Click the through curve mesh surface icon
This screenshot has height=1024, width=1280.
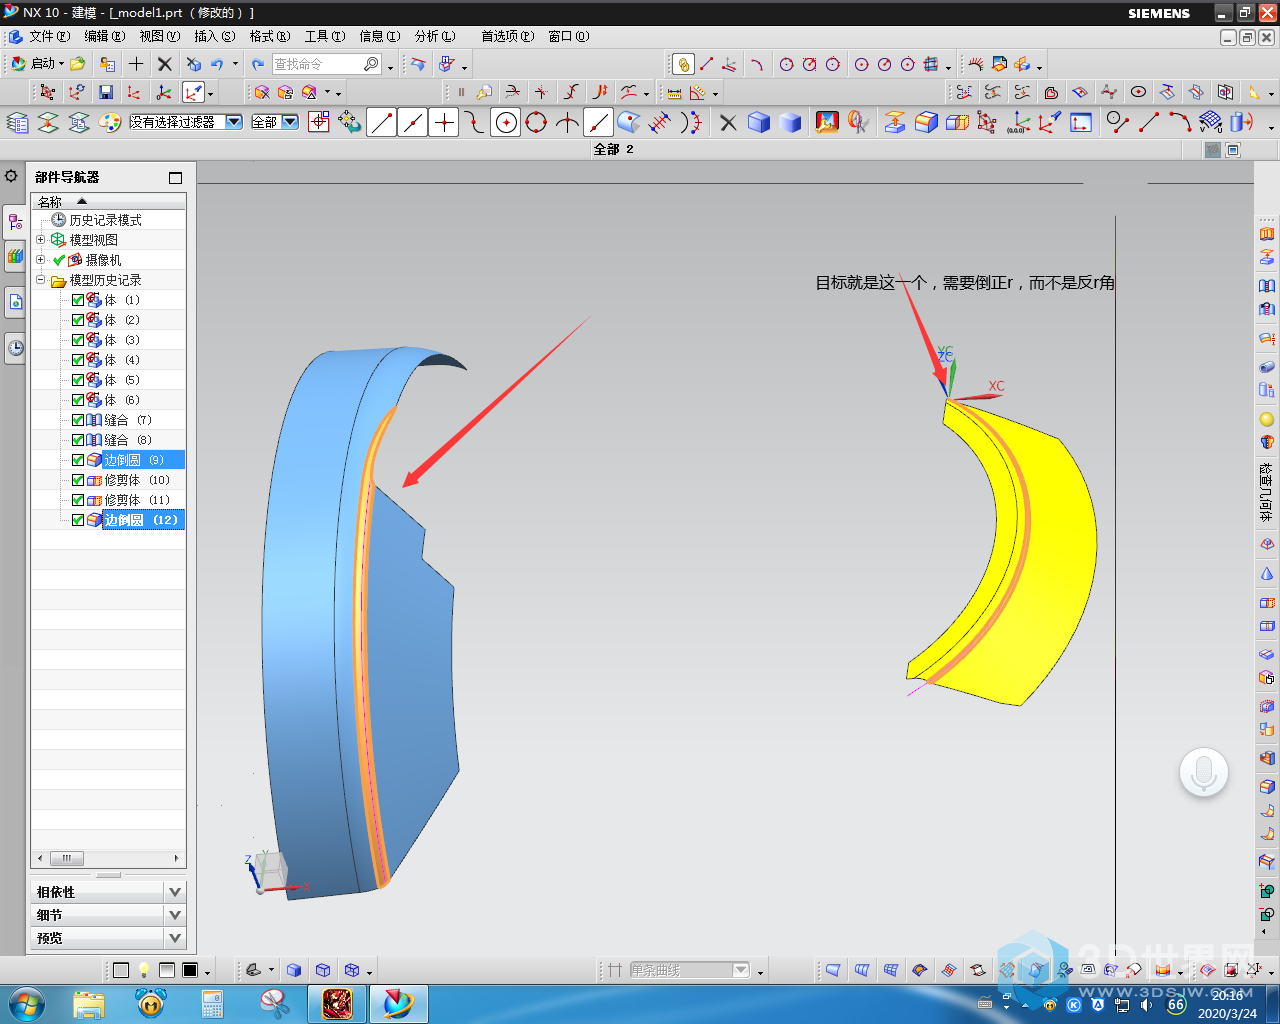point(1210,122)
